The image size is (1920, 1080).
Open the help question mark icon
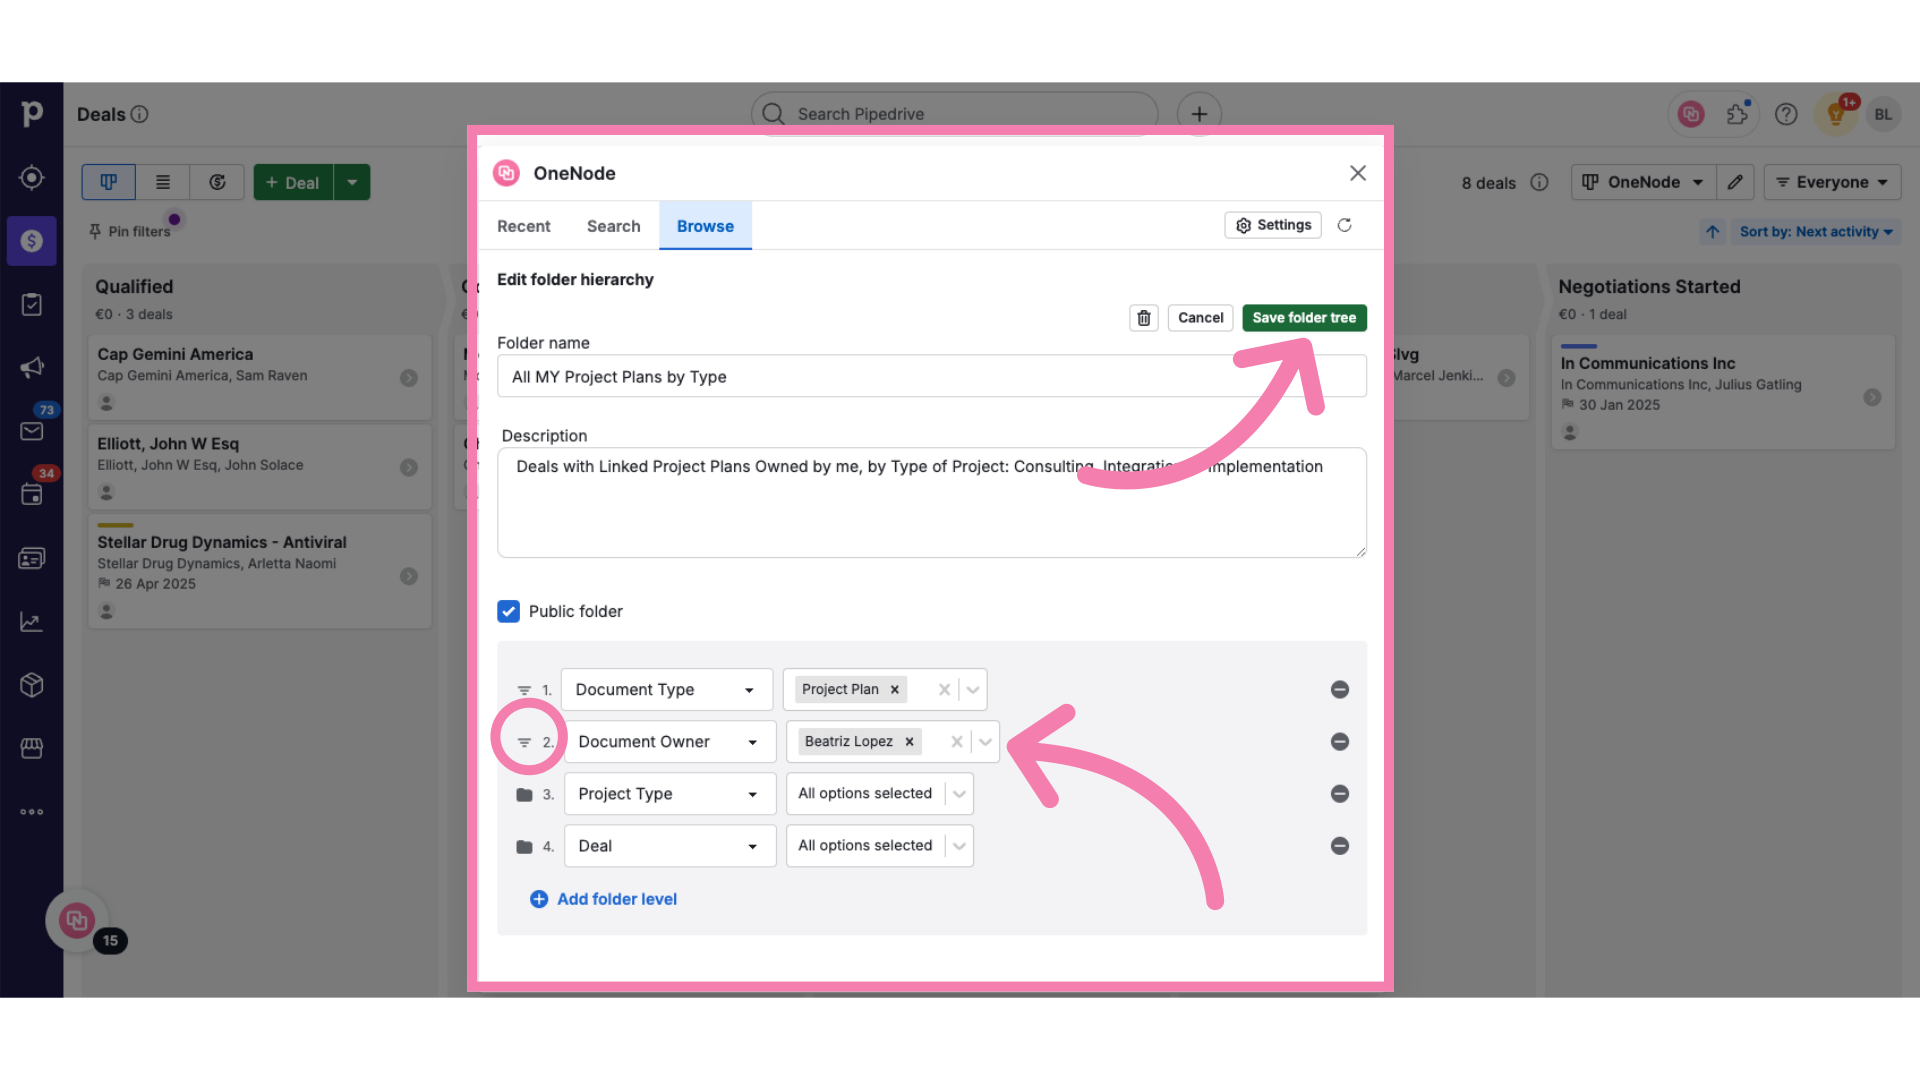(x=1786, y=114)
